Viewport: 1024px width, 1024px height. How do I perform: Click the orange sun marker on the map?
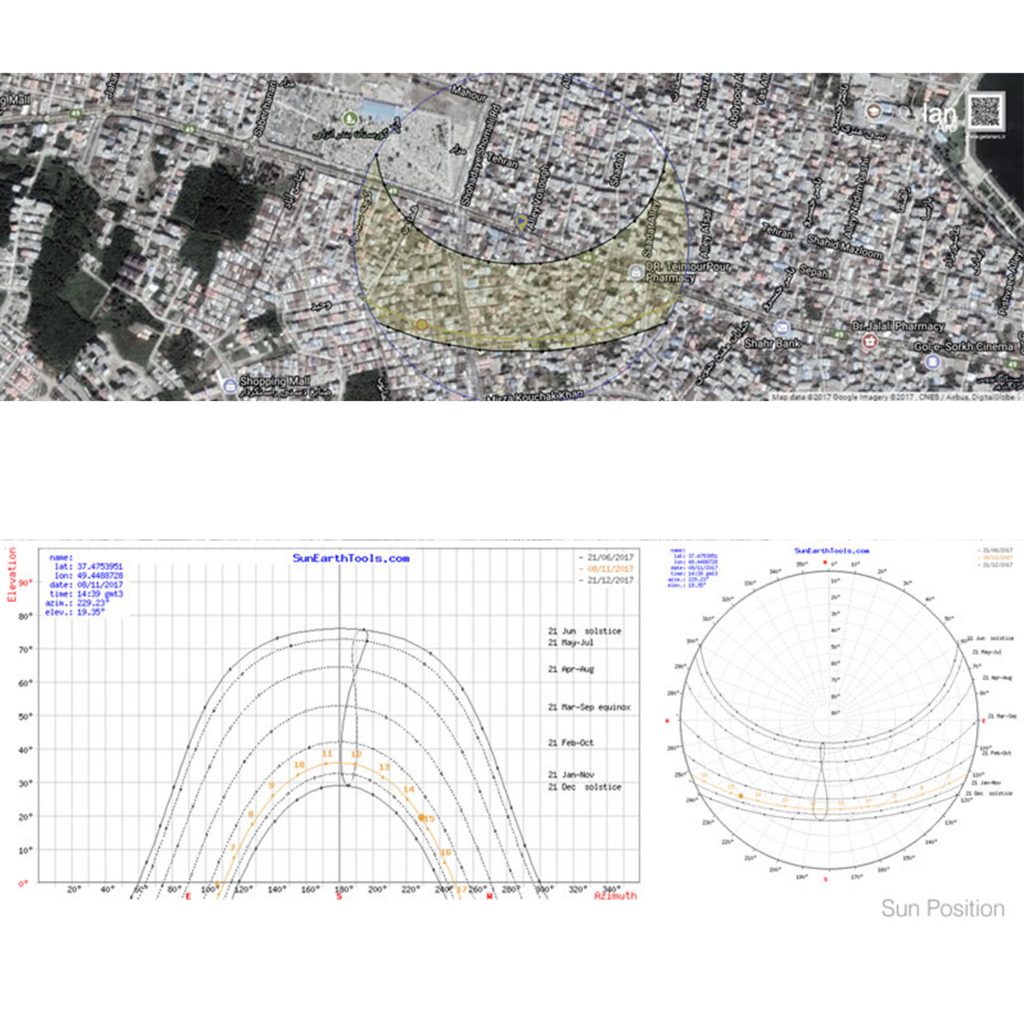point(422,325)
